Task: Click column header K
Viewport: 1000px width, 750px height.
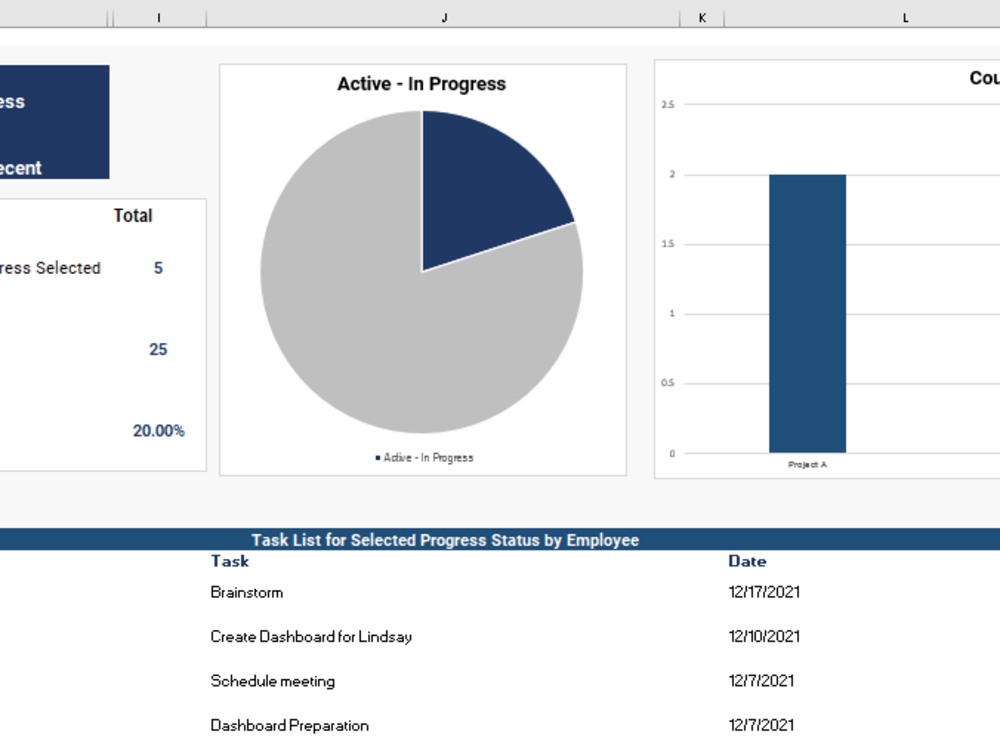Action: click(702, 17)
